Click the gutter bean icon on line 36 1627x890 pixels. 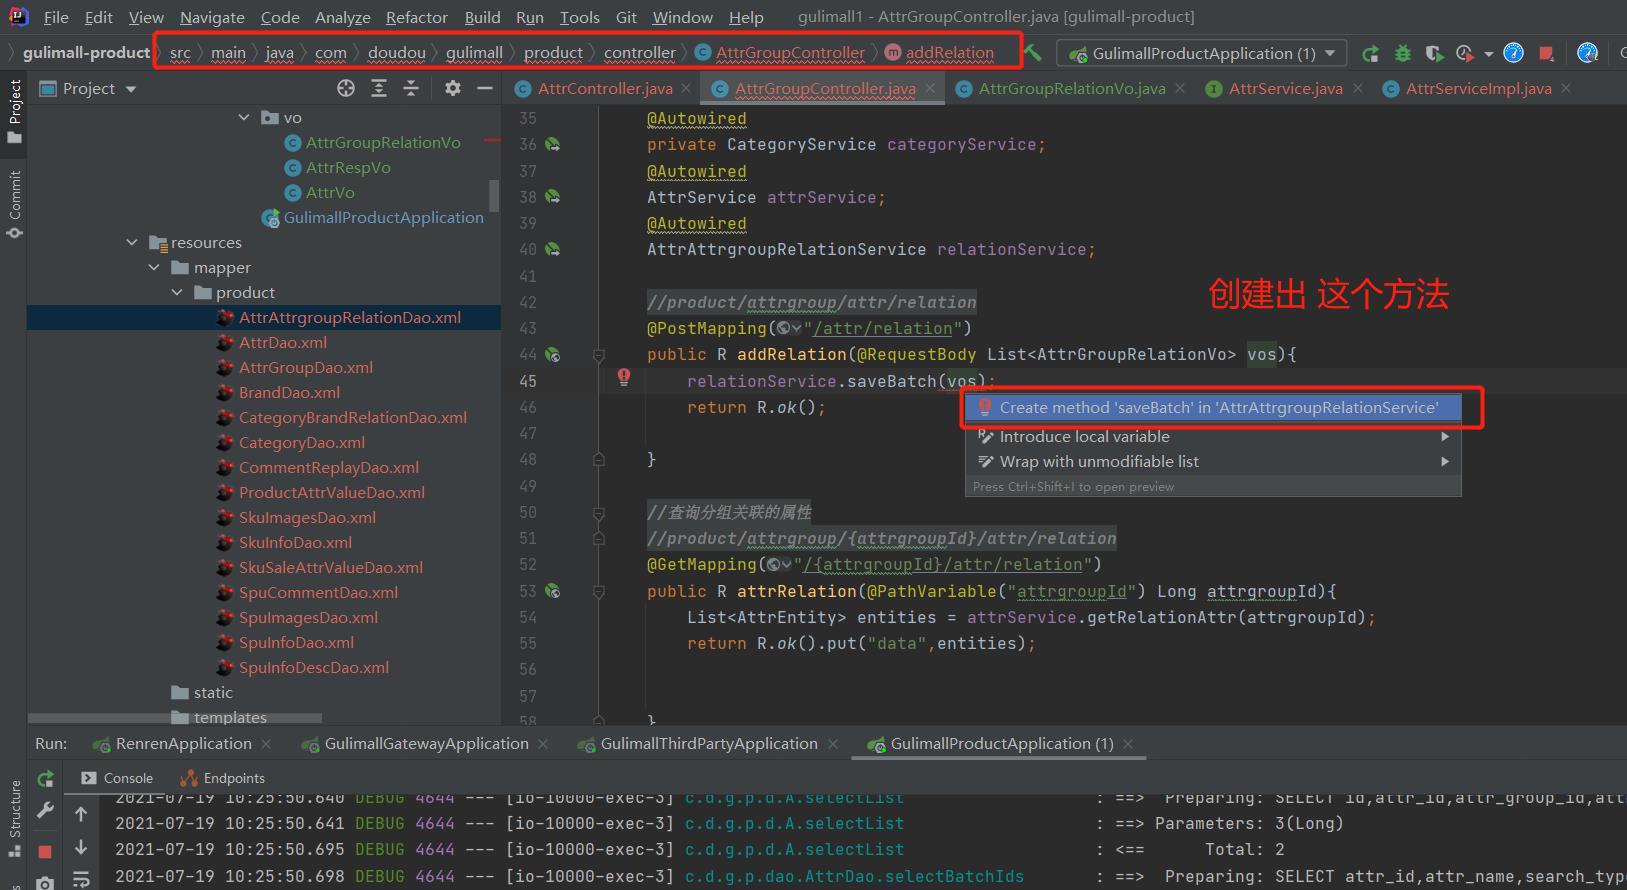[552, 144]
